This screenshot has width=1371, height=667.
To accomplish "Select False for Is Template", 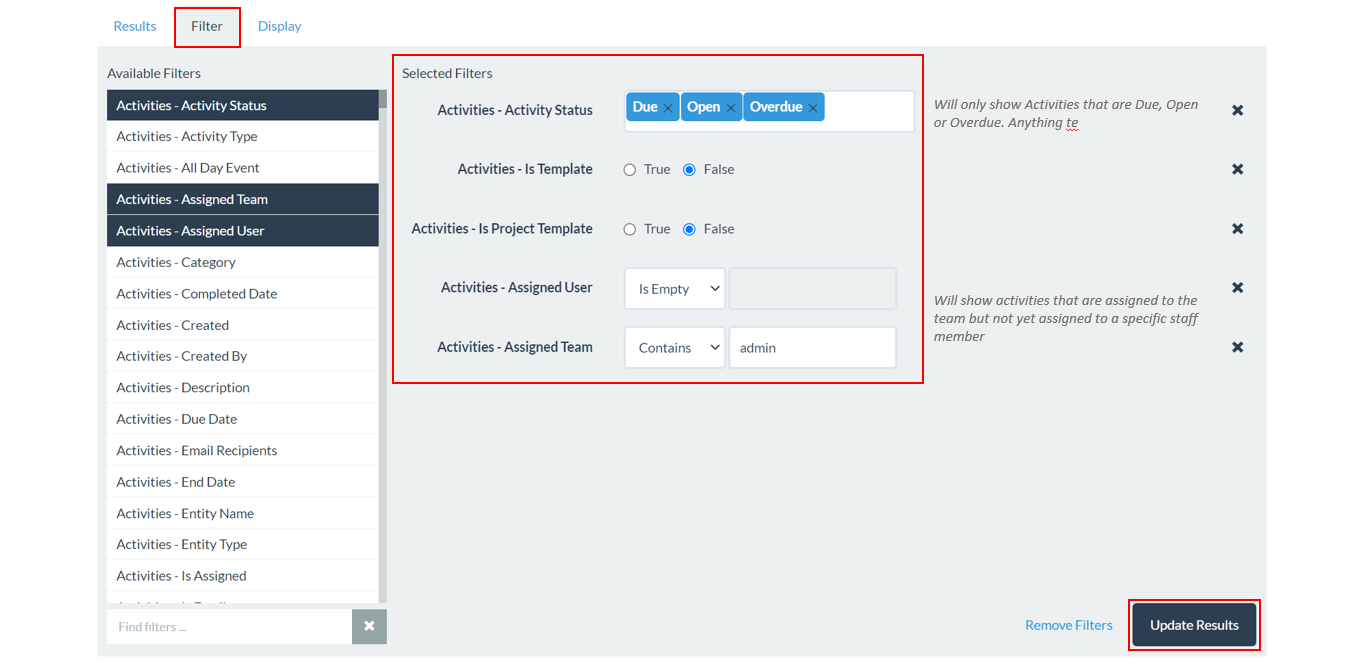I will [x=689, y=170].
